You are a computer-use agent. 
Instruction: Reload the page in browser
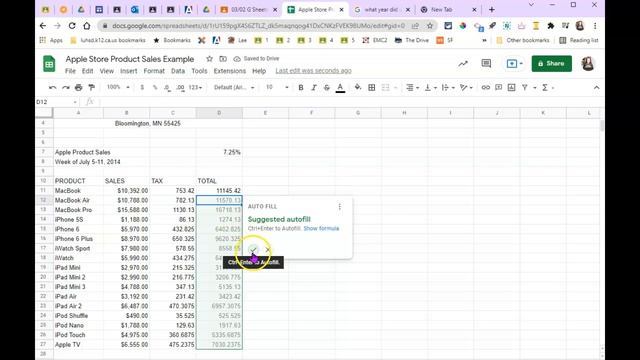(x=72, y=26)
